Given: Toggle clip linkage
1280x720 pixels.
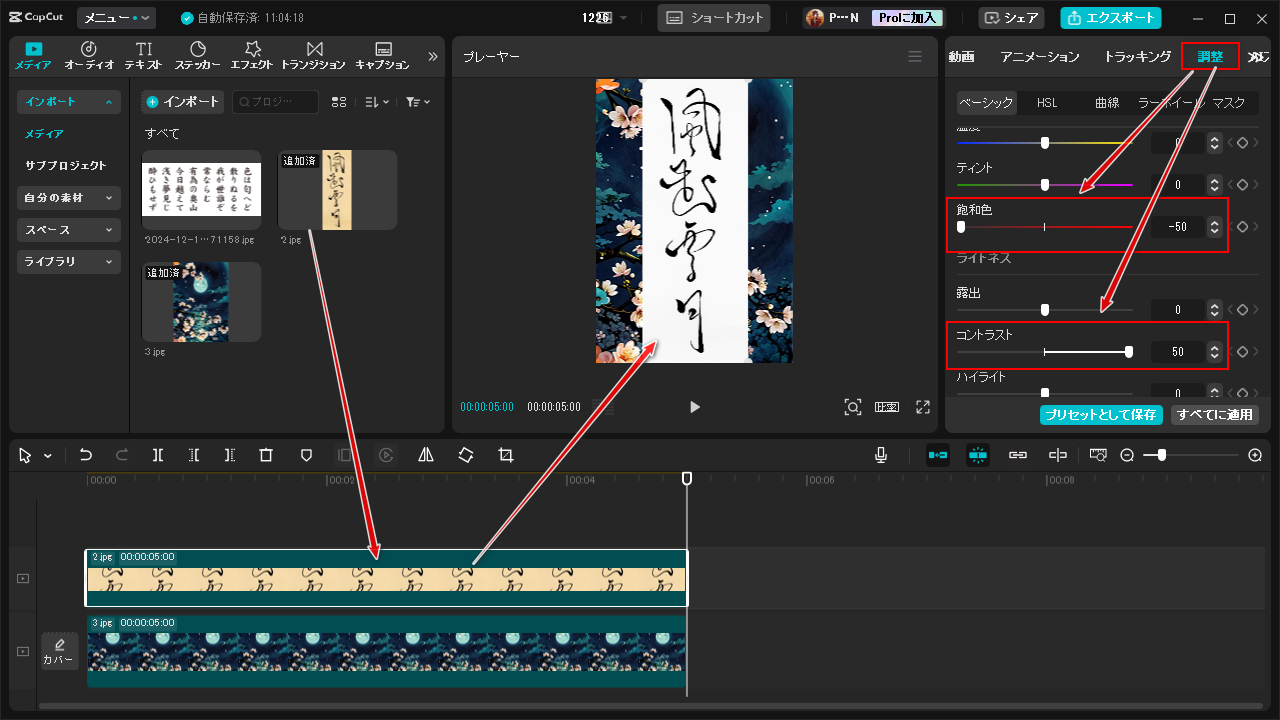Looking at the screenshot, I should click(1018, 455).
